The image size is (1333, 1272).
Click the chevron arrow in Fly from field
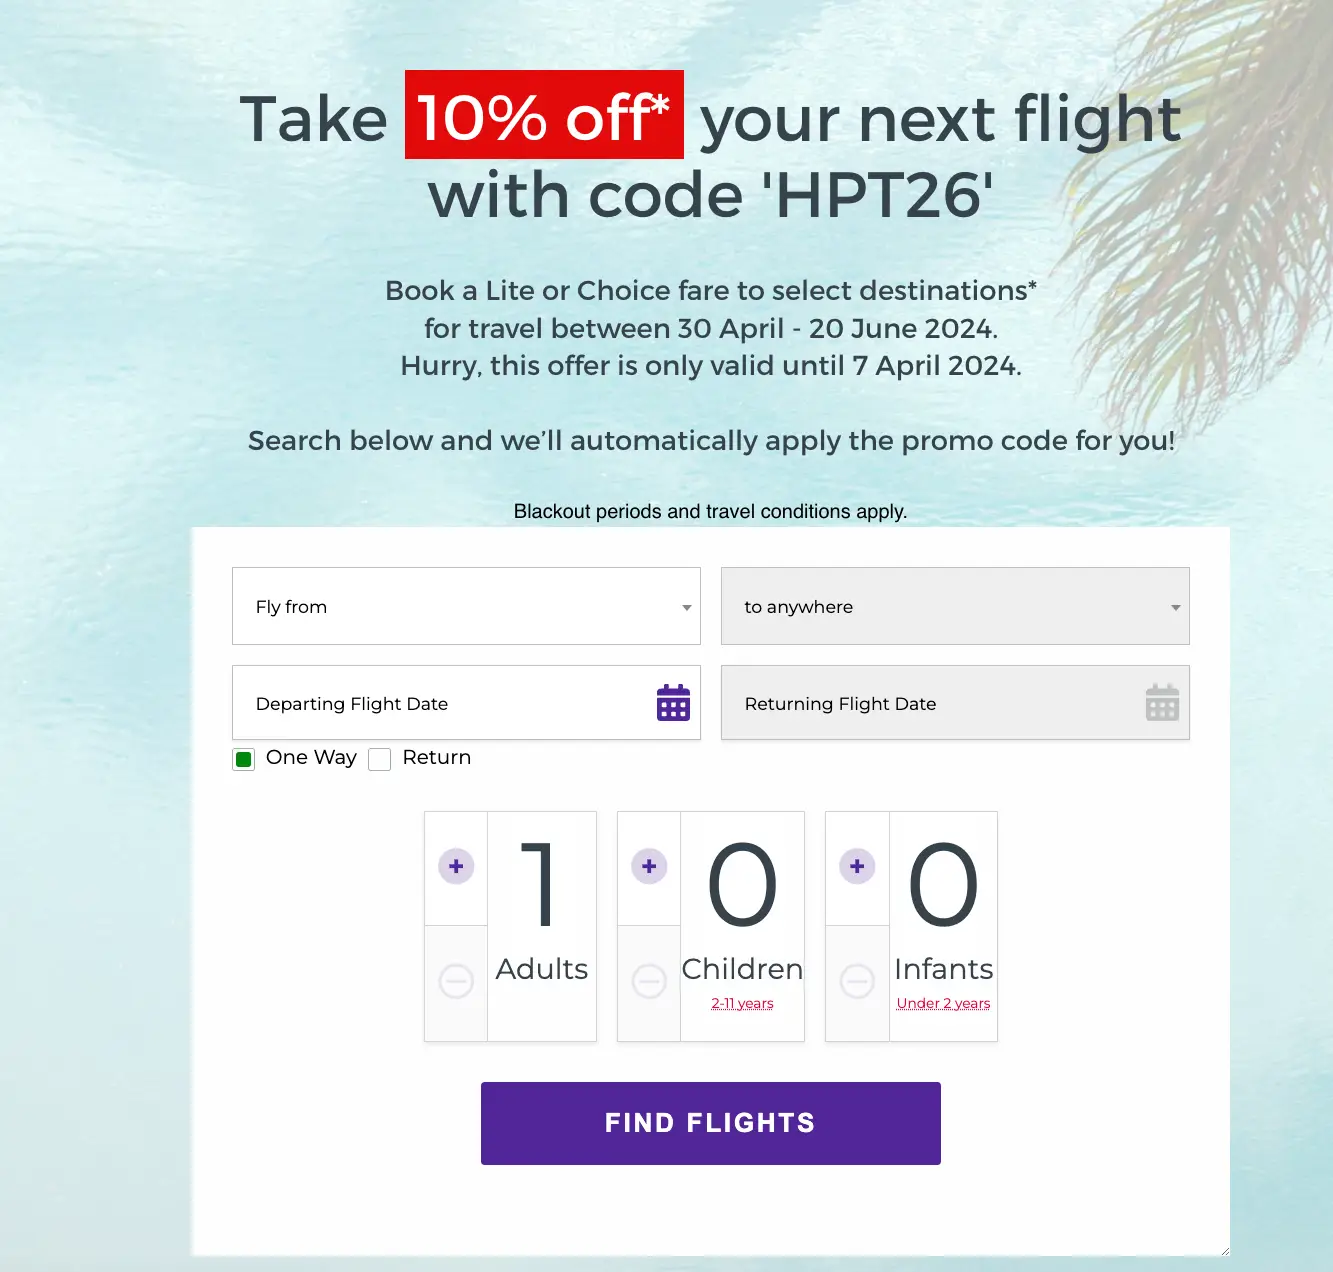[686, 607]
